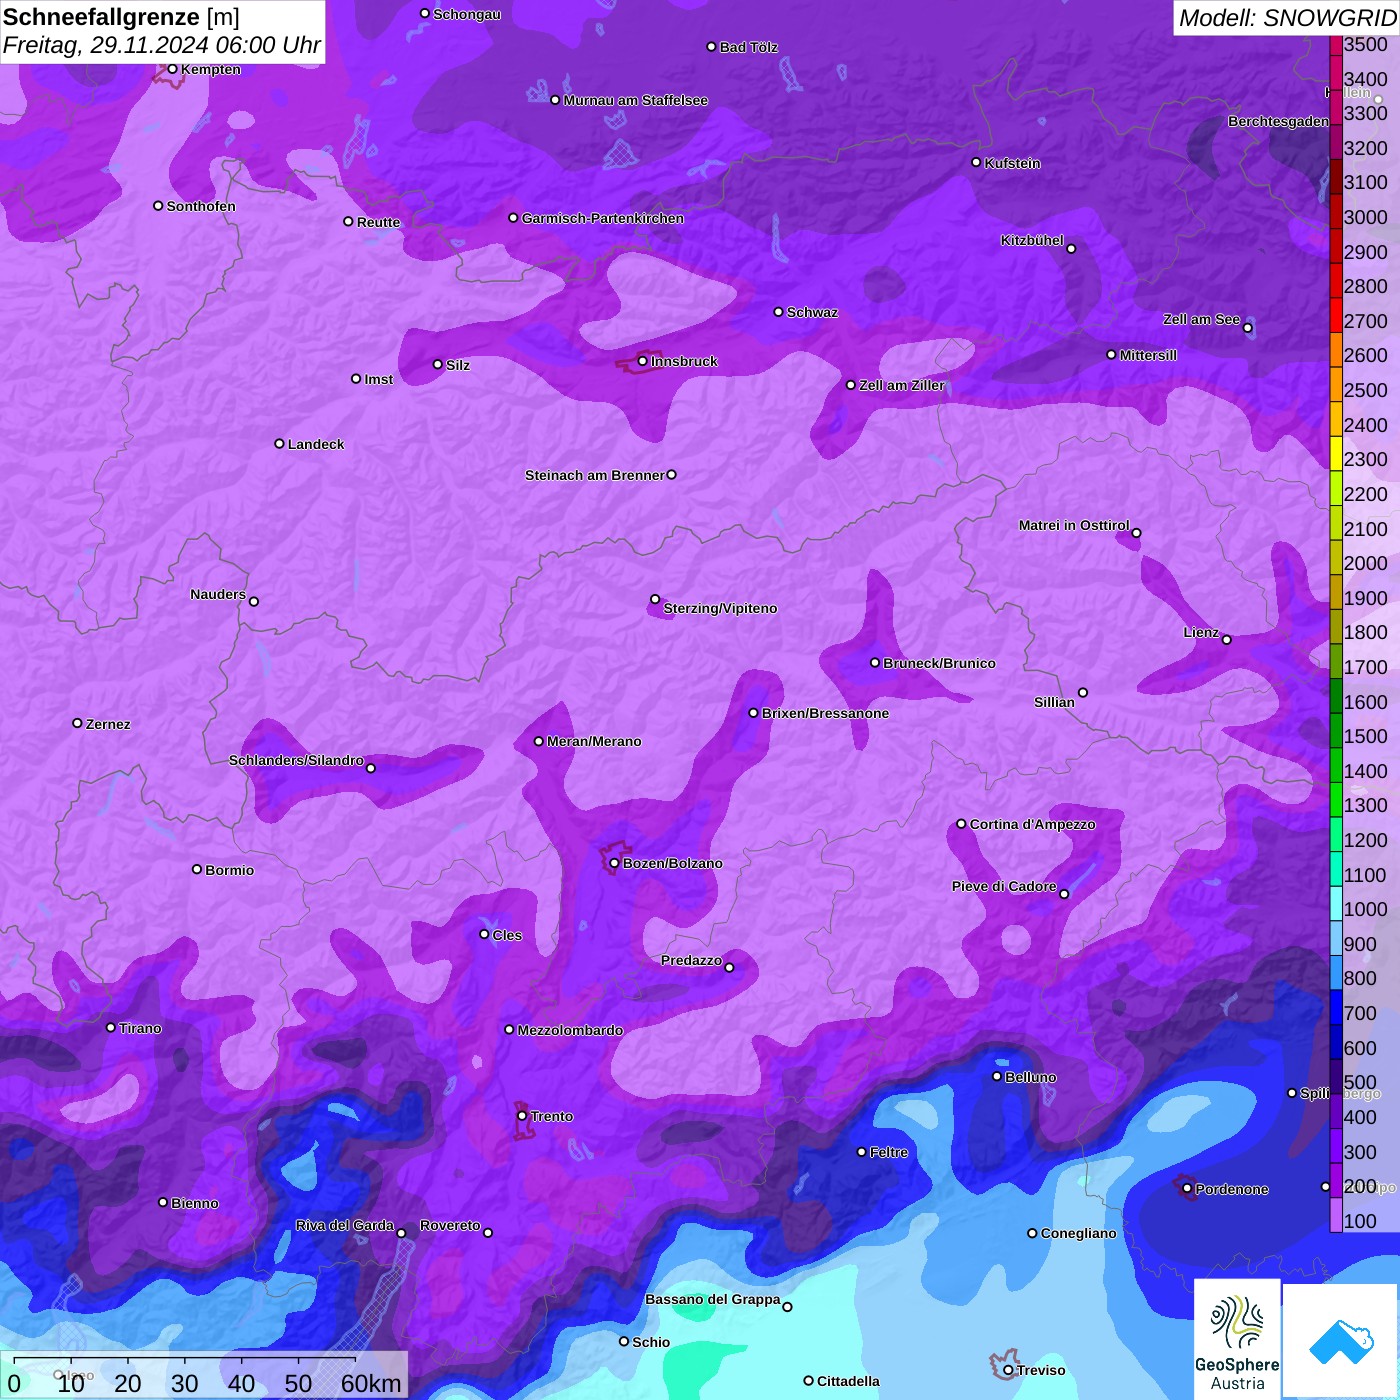Click the green 1500 m legend swatch

(x=1335, y=729)
